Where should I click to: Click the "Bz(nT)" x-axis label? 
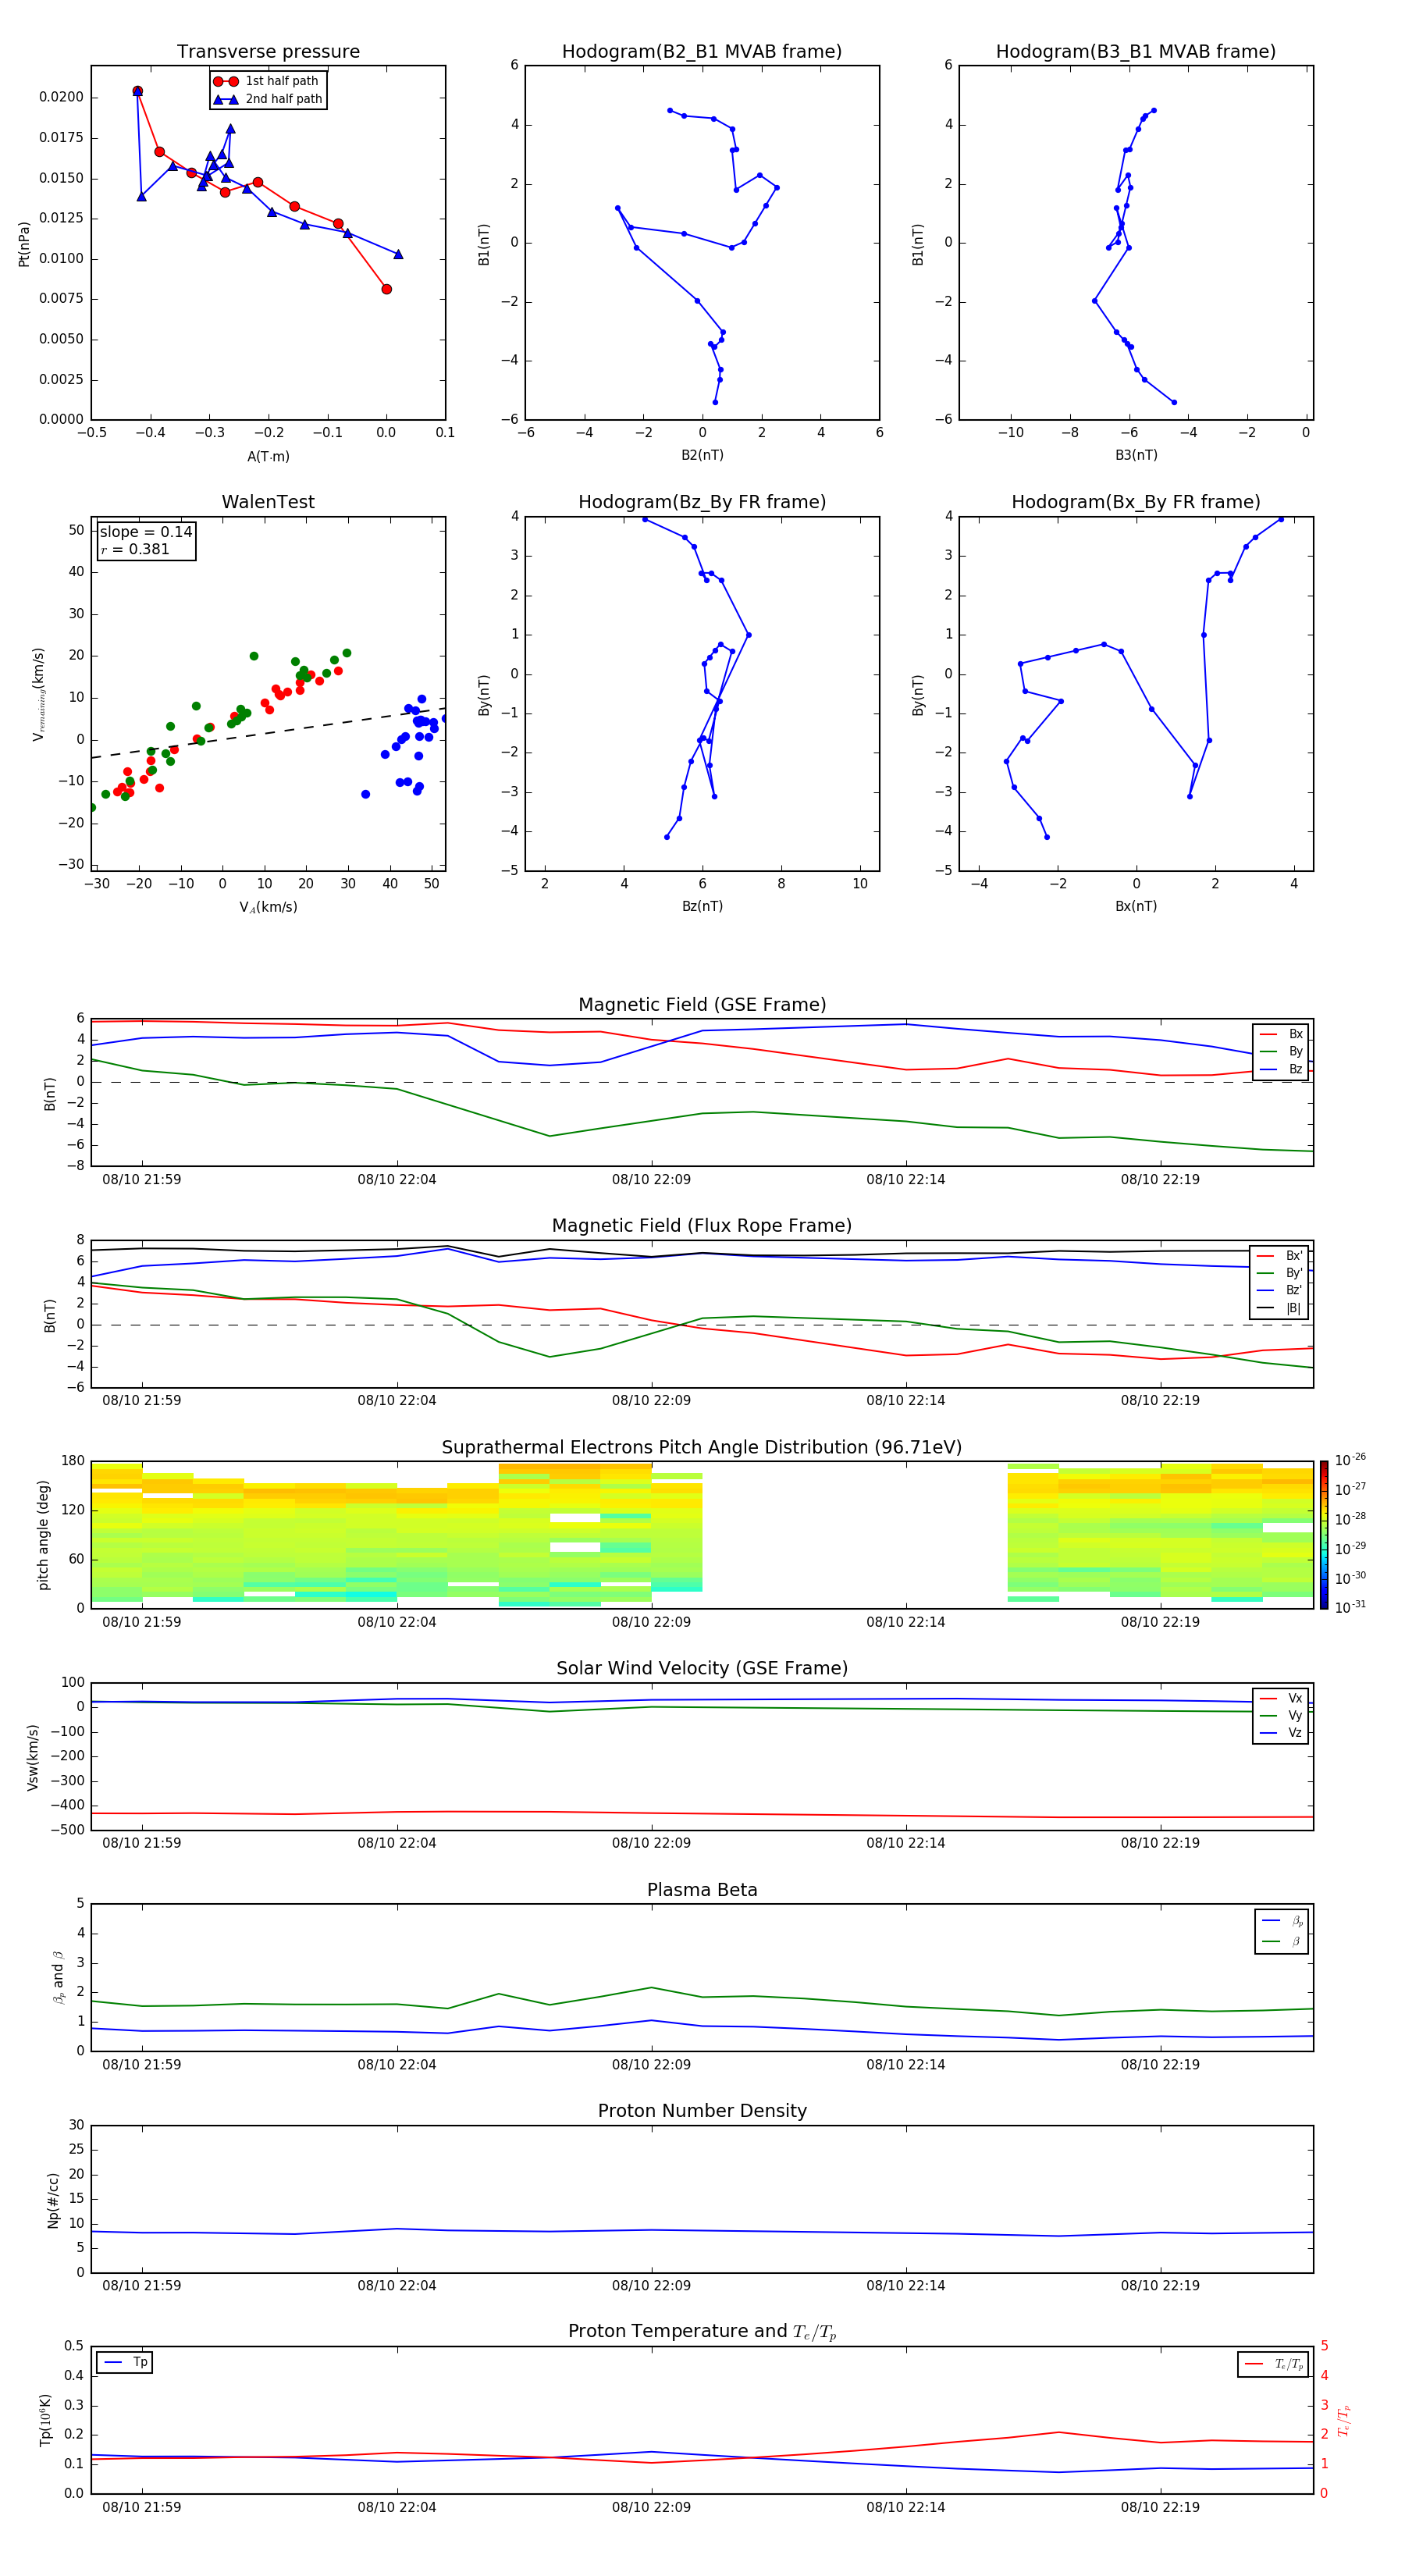[702, 906]
